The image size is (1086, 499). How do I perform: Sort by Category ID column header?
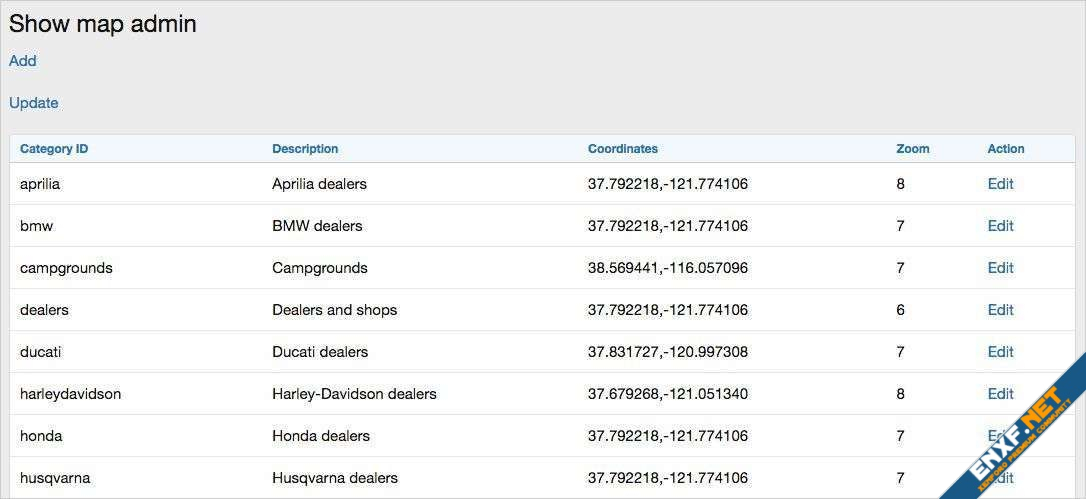click(54, 149)
